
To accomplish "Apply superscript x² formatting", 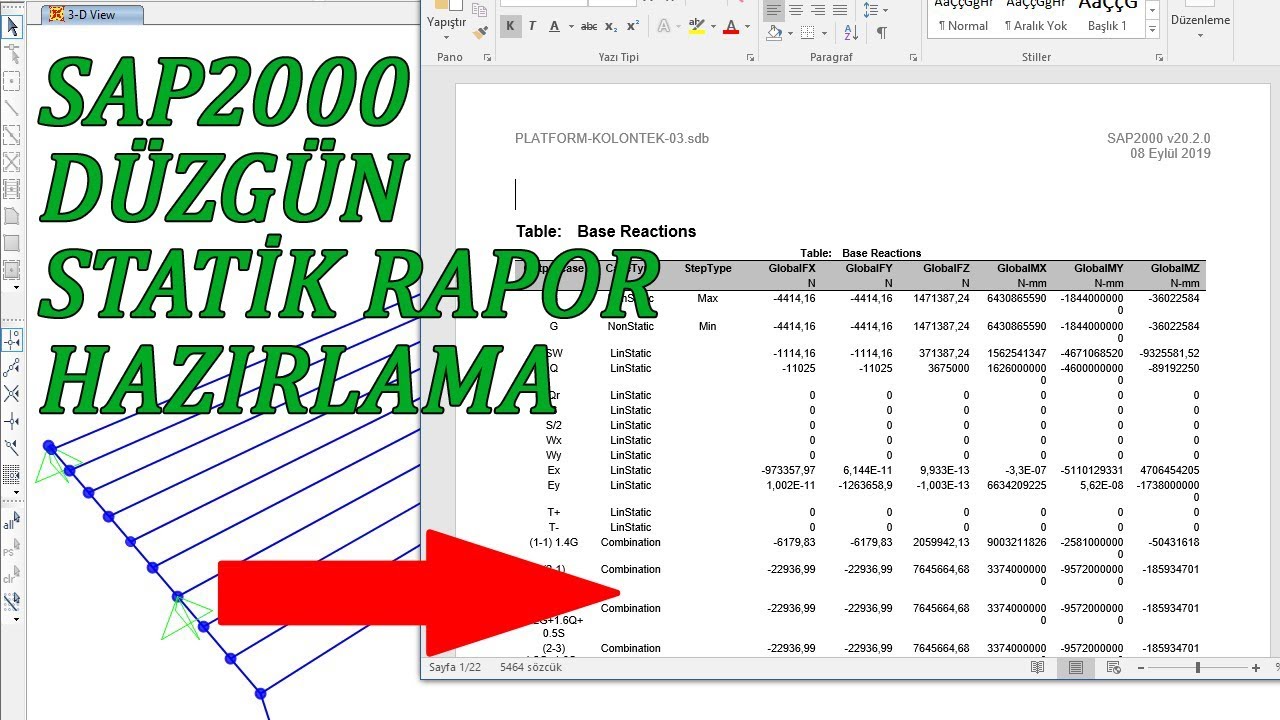I will (632, 27).
